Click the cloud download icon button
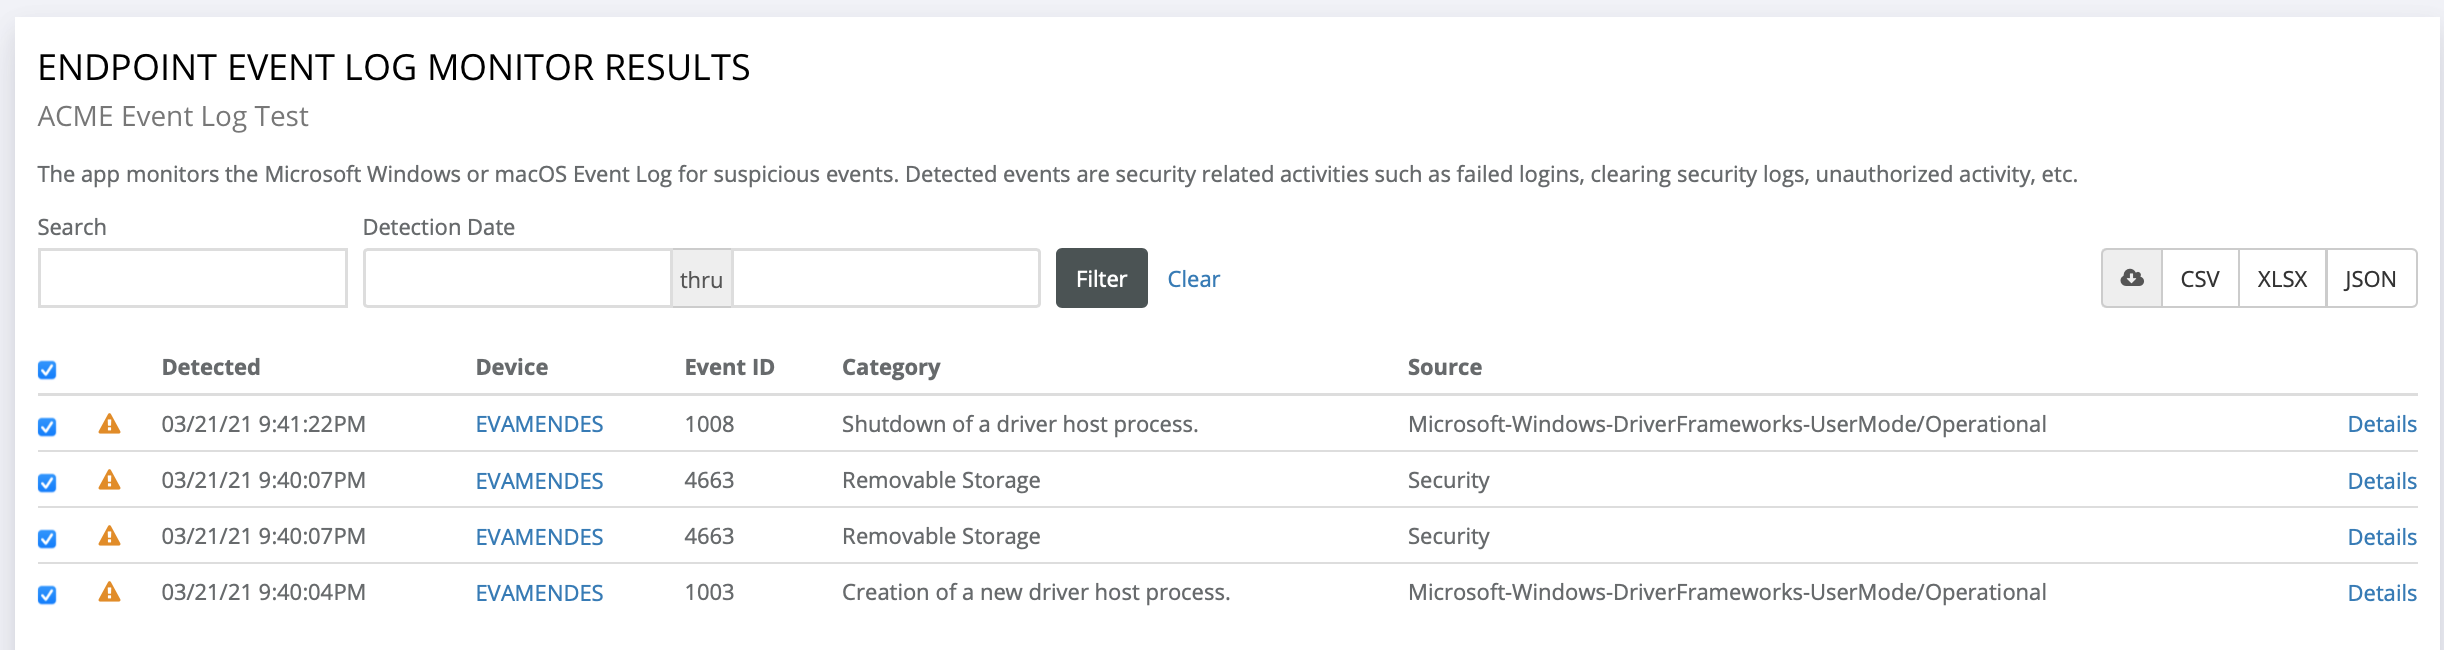Screen dimensions: 2444x650 click(x=2132, y=278)
